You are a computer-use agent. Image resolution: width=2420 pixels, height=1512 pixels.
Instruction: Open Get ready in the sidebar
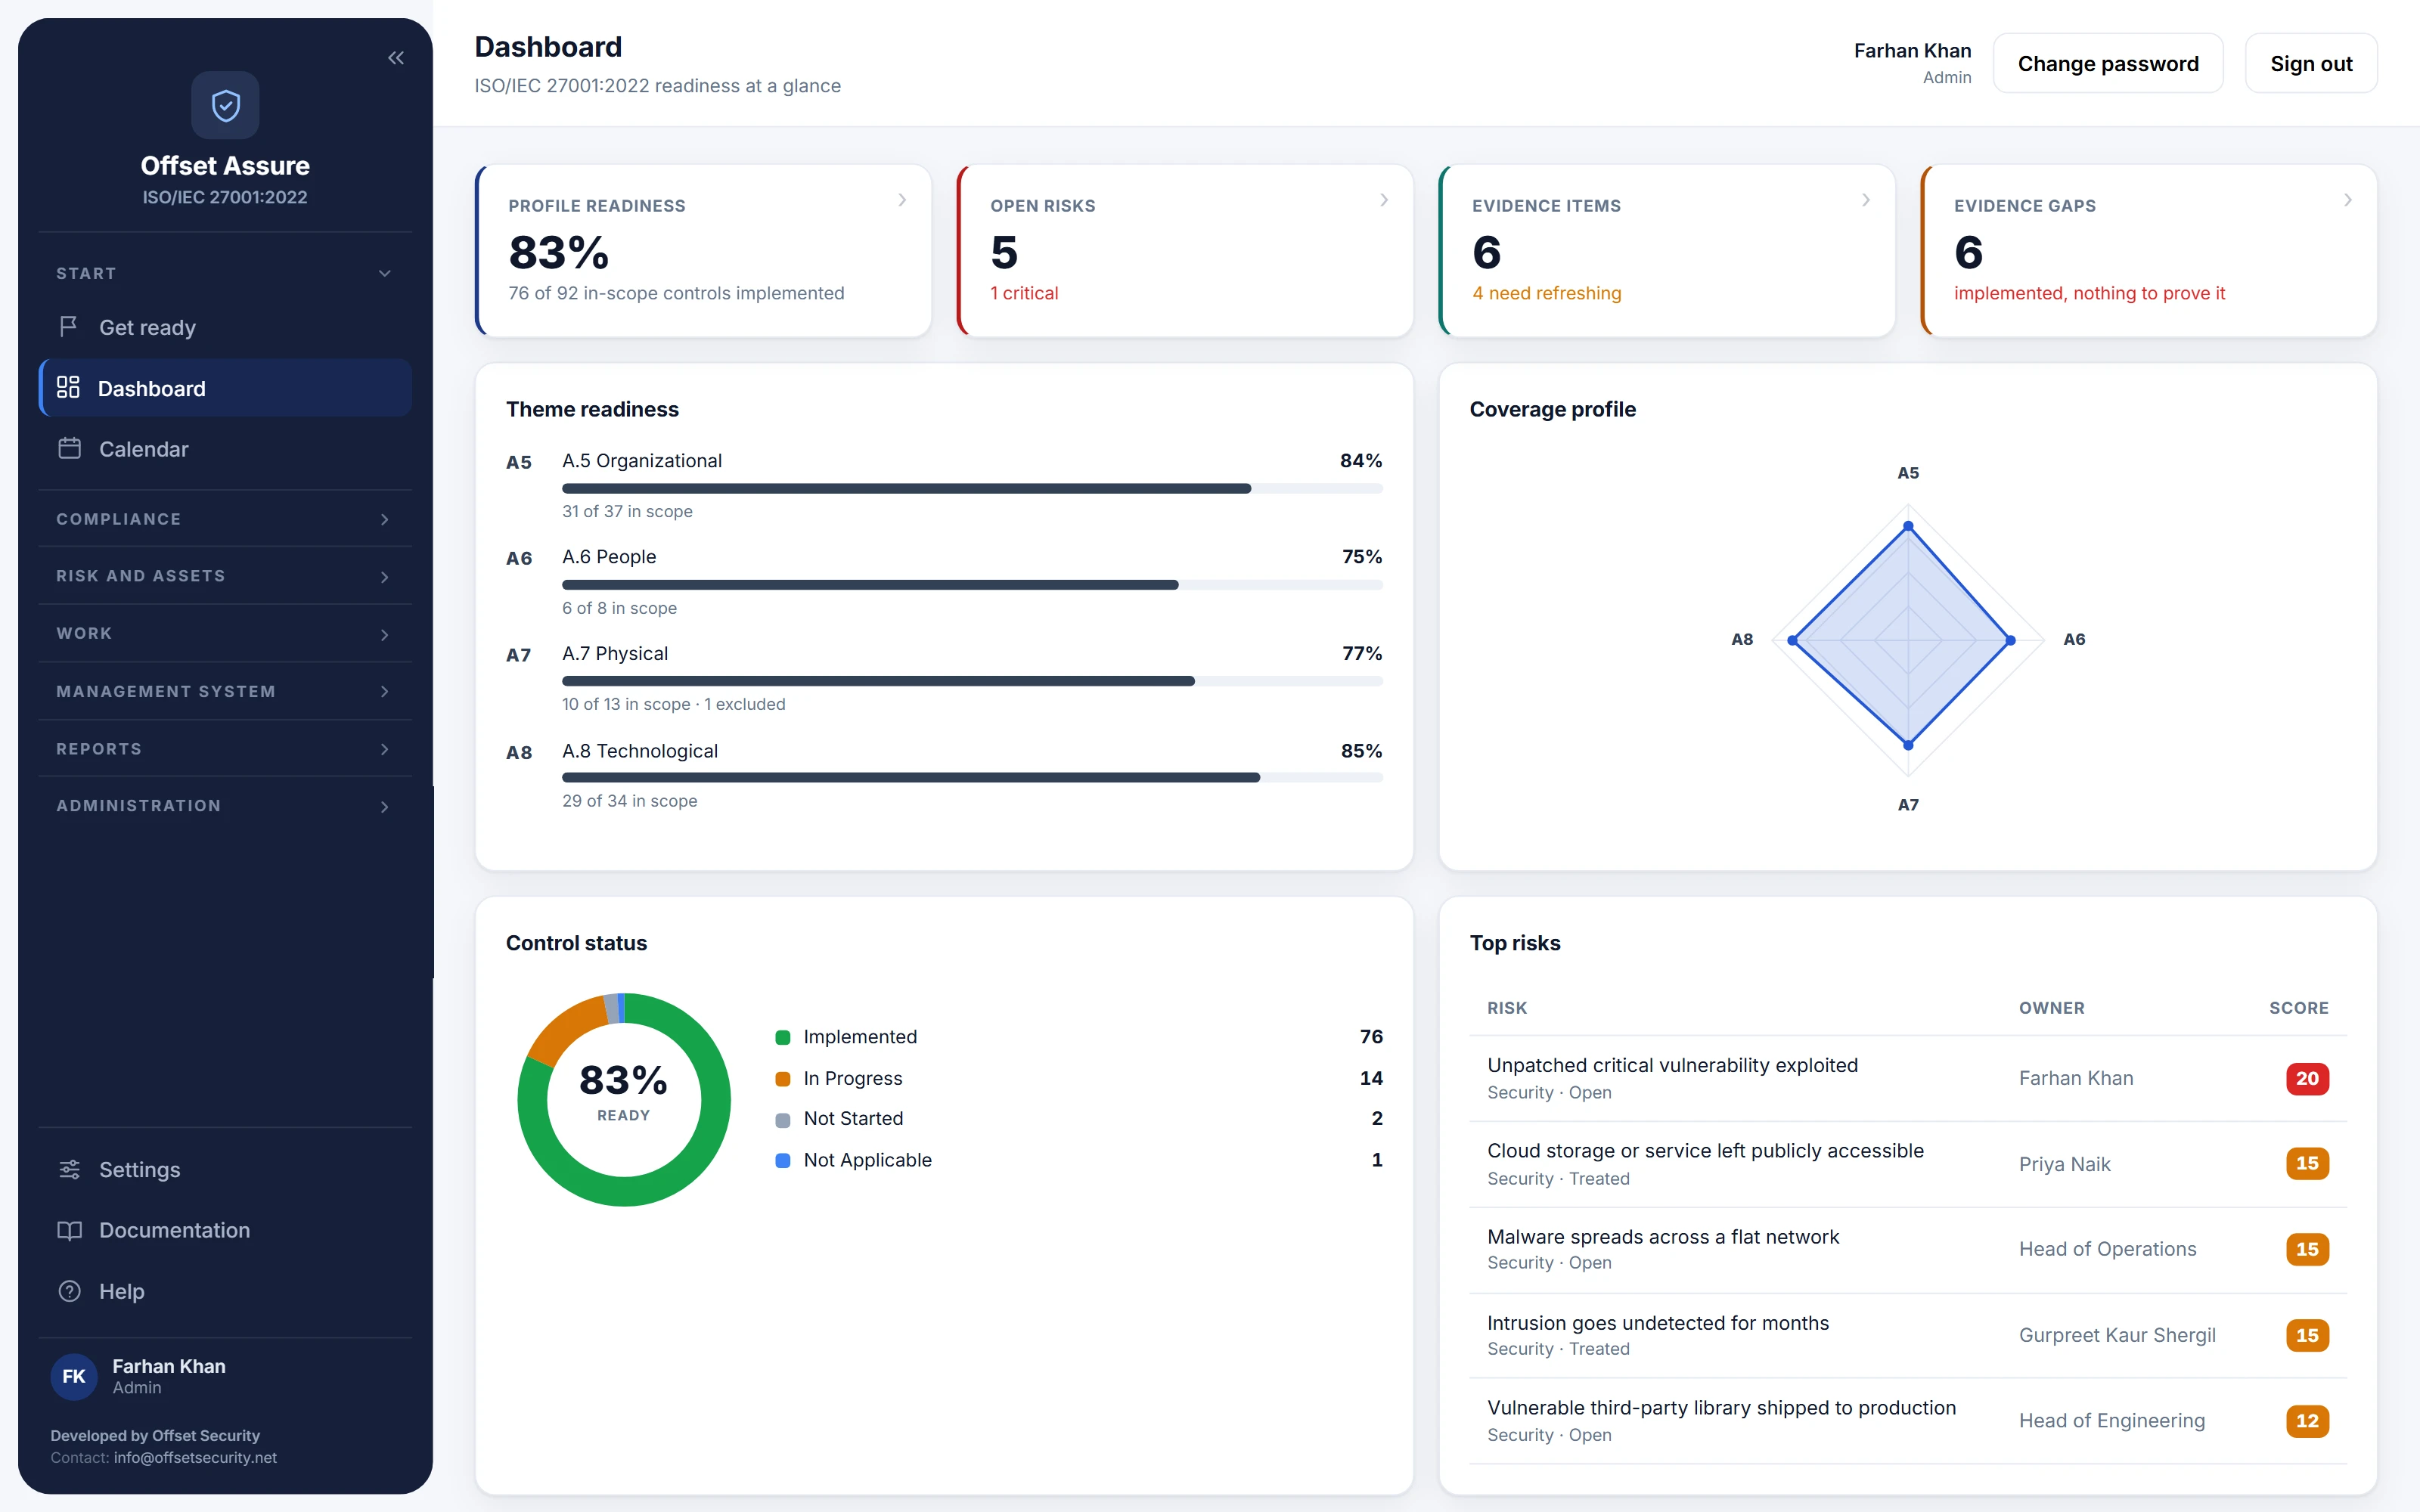pyautogui.click(x=225, y=327)
